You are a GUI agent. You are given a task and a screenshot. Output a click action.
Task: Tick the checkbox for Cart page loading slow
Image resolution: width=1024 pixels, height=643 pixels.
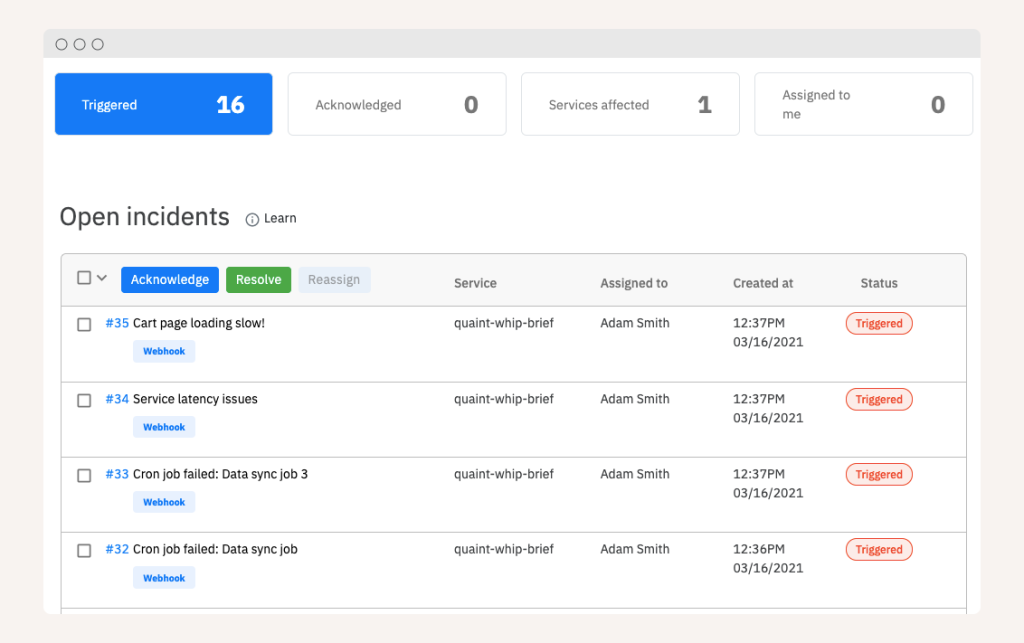point(85,324)
